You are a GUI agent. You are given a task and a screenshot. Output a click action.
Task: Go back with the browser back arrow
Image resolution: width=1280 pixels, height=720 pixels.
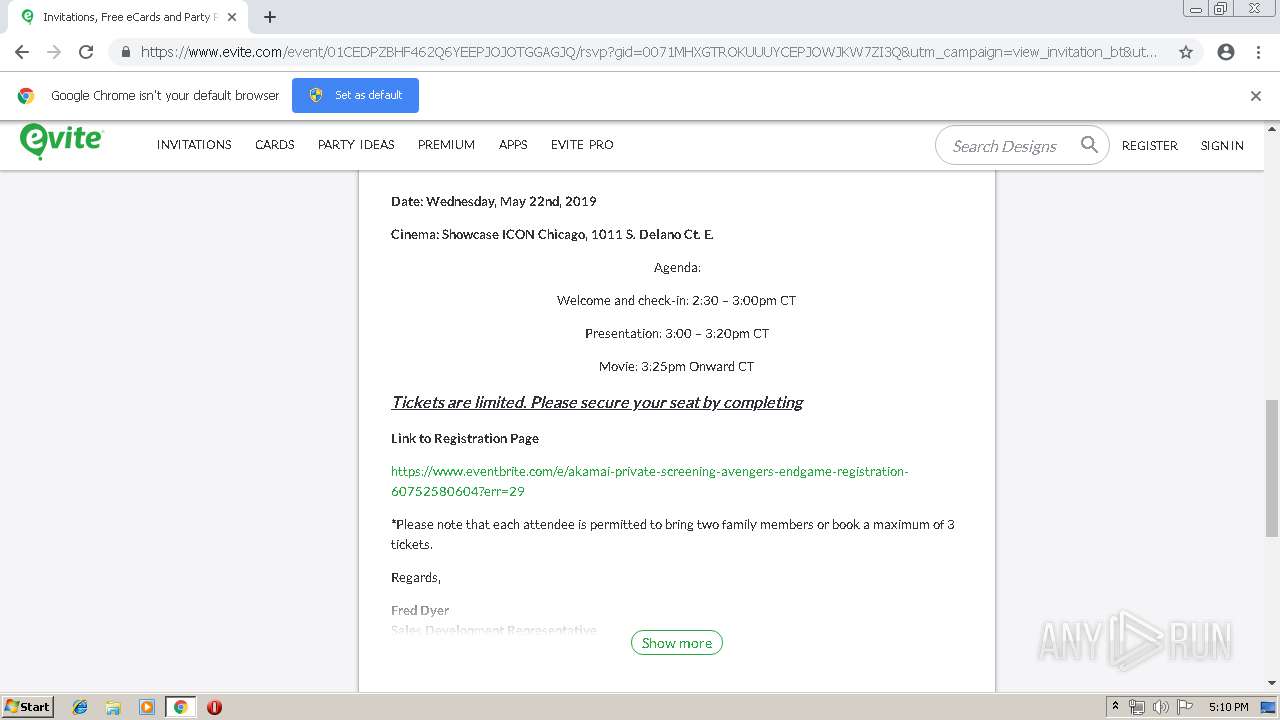(22, 52)
